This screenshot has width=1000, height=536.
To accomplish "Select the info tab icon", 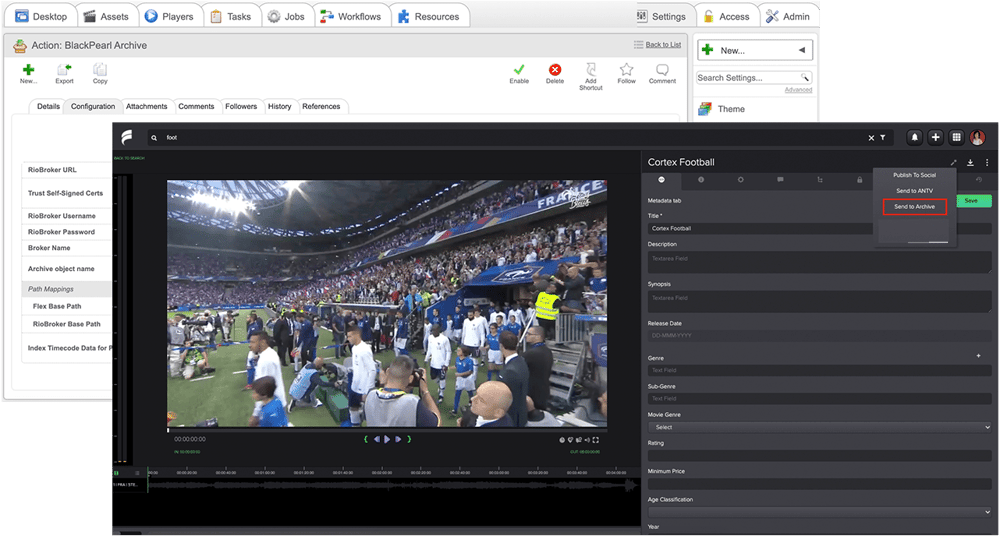I will (x=701, y=181).
